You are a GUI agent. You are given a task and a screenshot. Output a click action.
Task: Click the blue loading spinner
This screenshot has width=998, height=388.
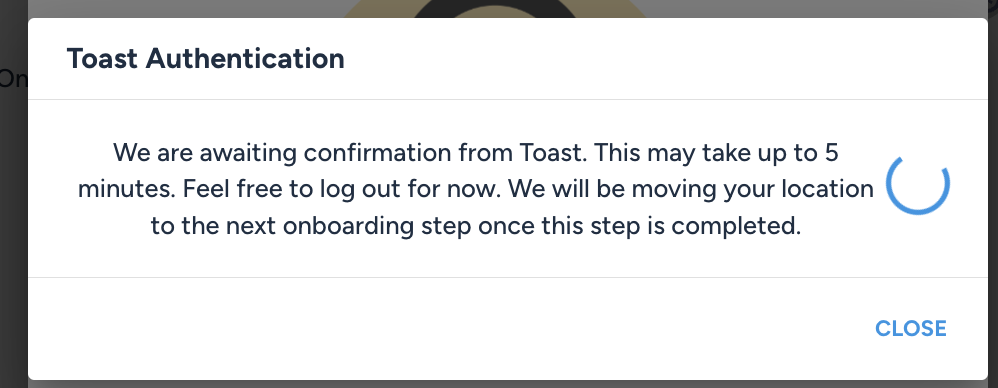coord(918,183)
